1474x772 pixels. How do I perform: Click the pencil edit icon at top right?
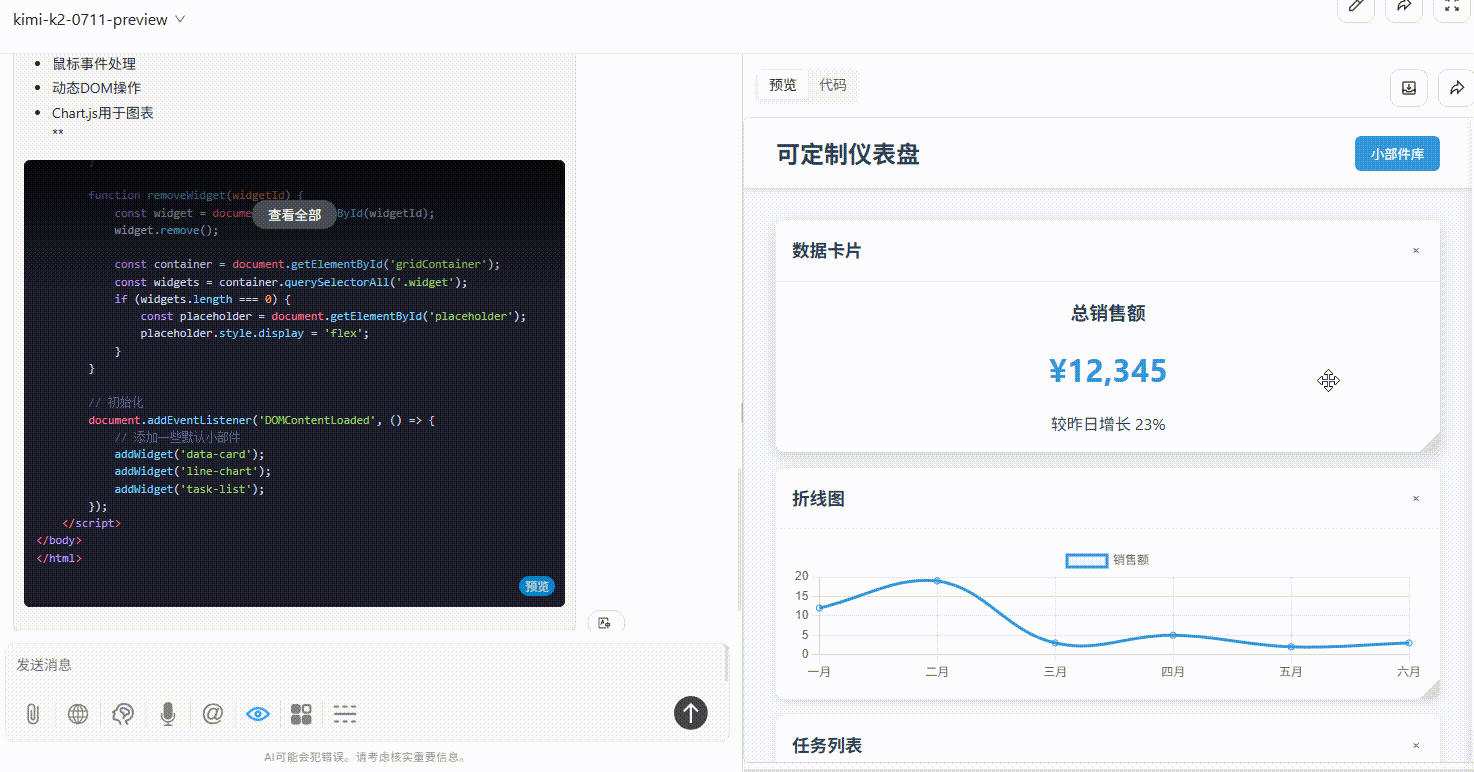click(x=1356, y=6)
